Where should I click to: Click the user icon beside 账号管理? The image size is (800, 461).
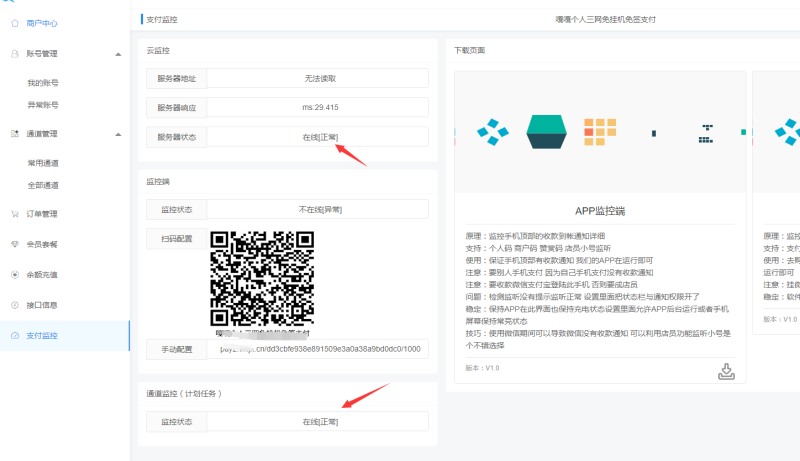tap(15, 54)
